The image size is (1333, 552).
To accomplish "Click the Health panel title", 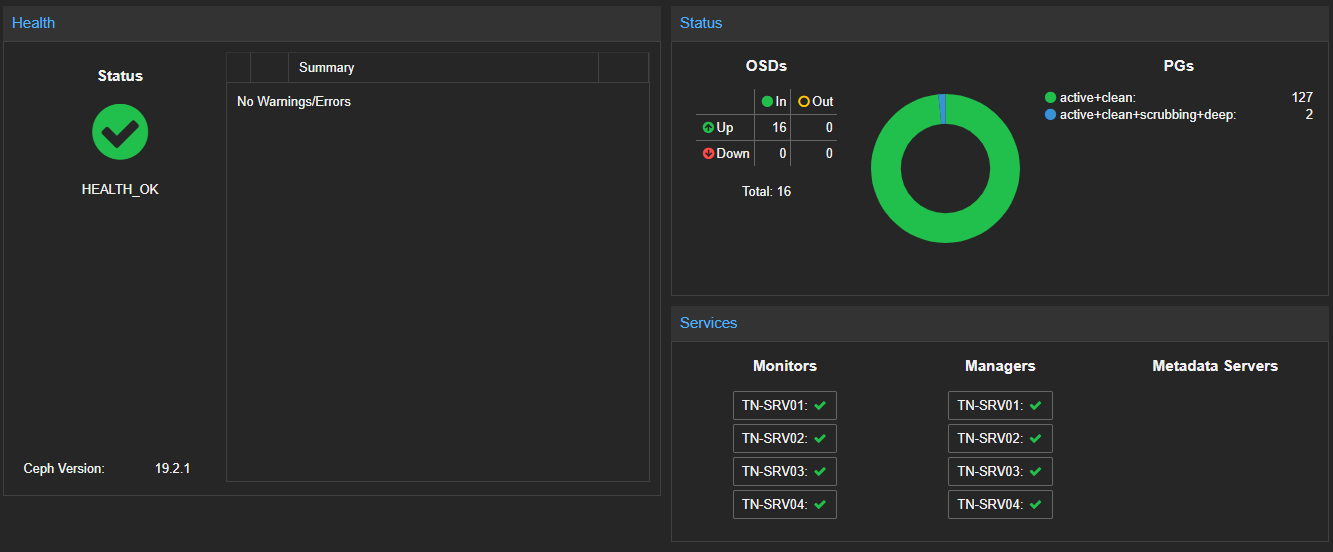I will (34, 22).
